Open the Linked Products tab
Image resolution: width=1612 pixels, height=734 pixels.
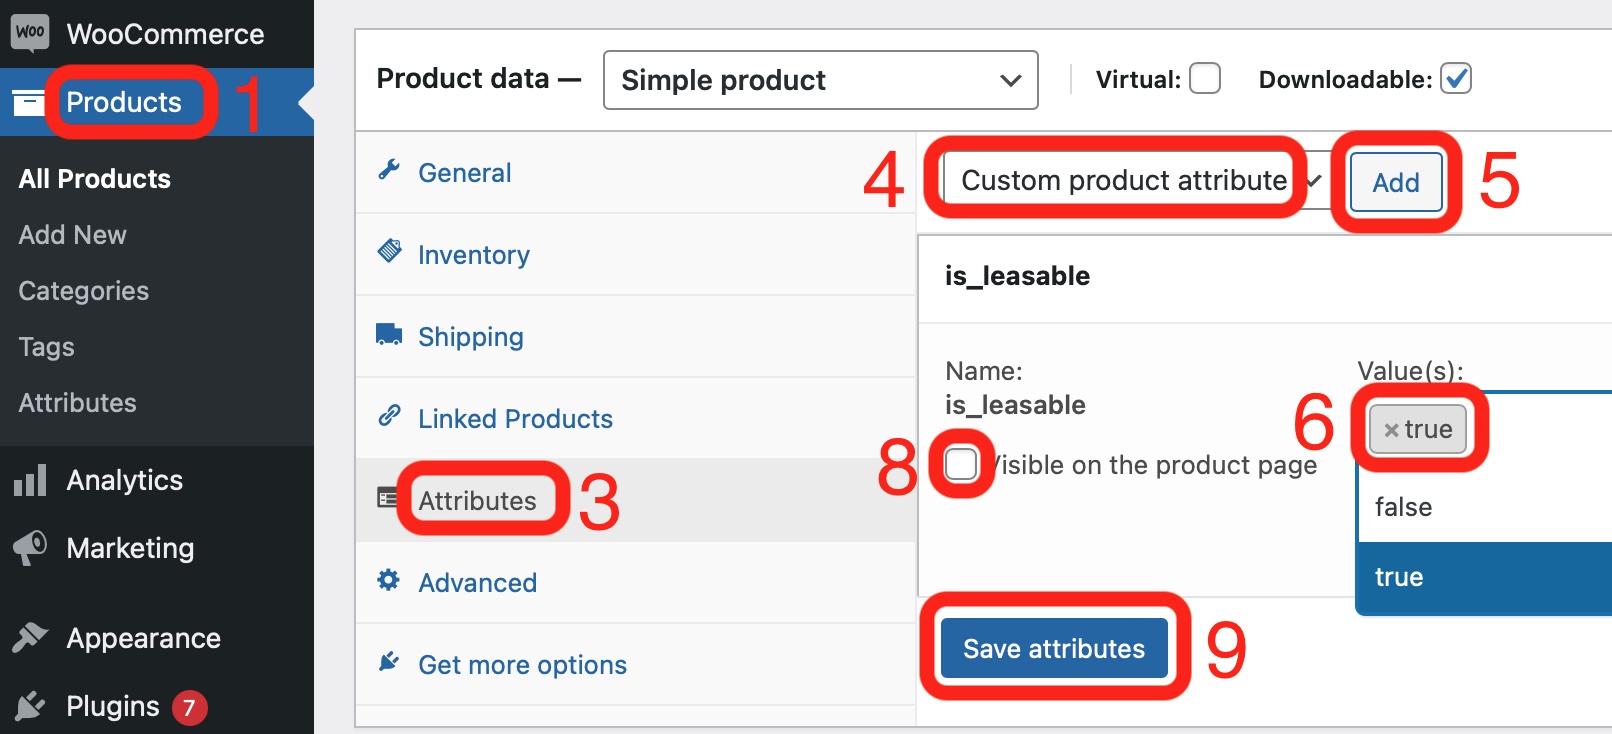pos(515,419)
